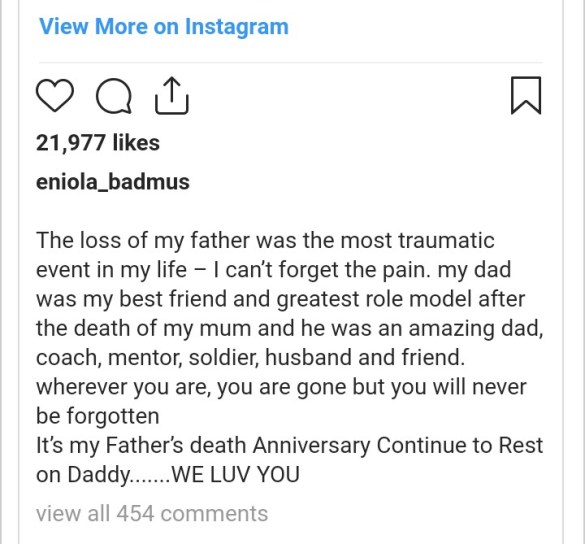Visit the eniola_badmus profile name
Image resolution: width=585 pixels, height=544 pixels.
(113, 182)
